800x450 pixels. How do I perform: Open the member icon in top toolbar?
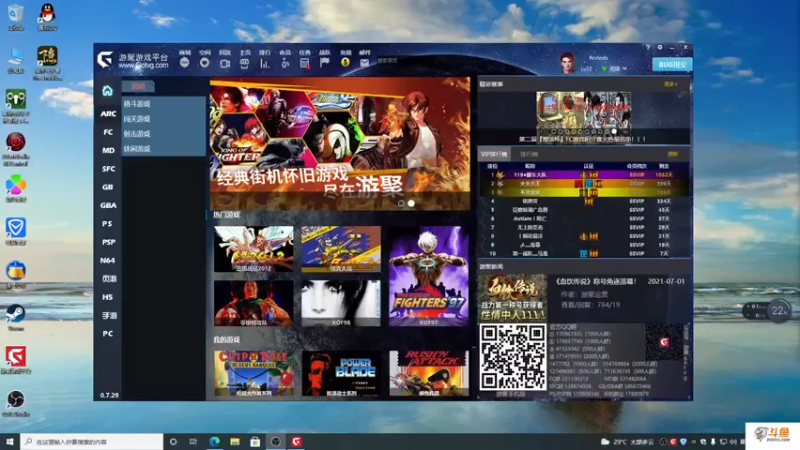(x=285, y=63)
